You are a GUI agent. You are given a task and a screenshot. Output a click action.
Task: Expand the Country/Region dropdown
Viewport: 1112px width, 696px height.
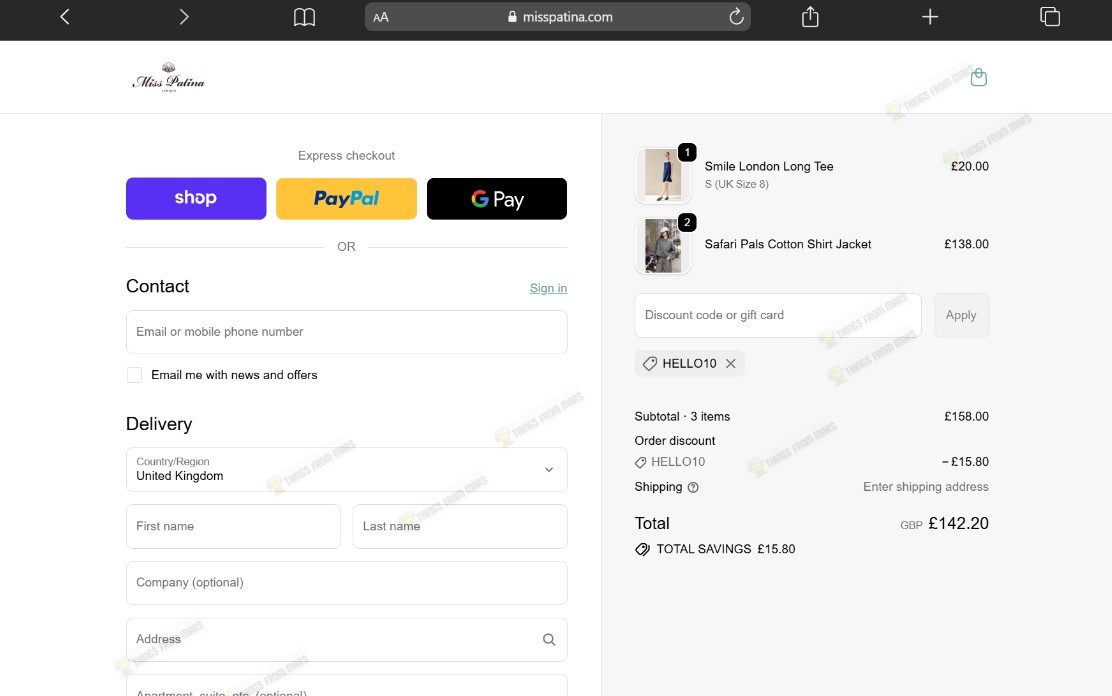(346, 469)
